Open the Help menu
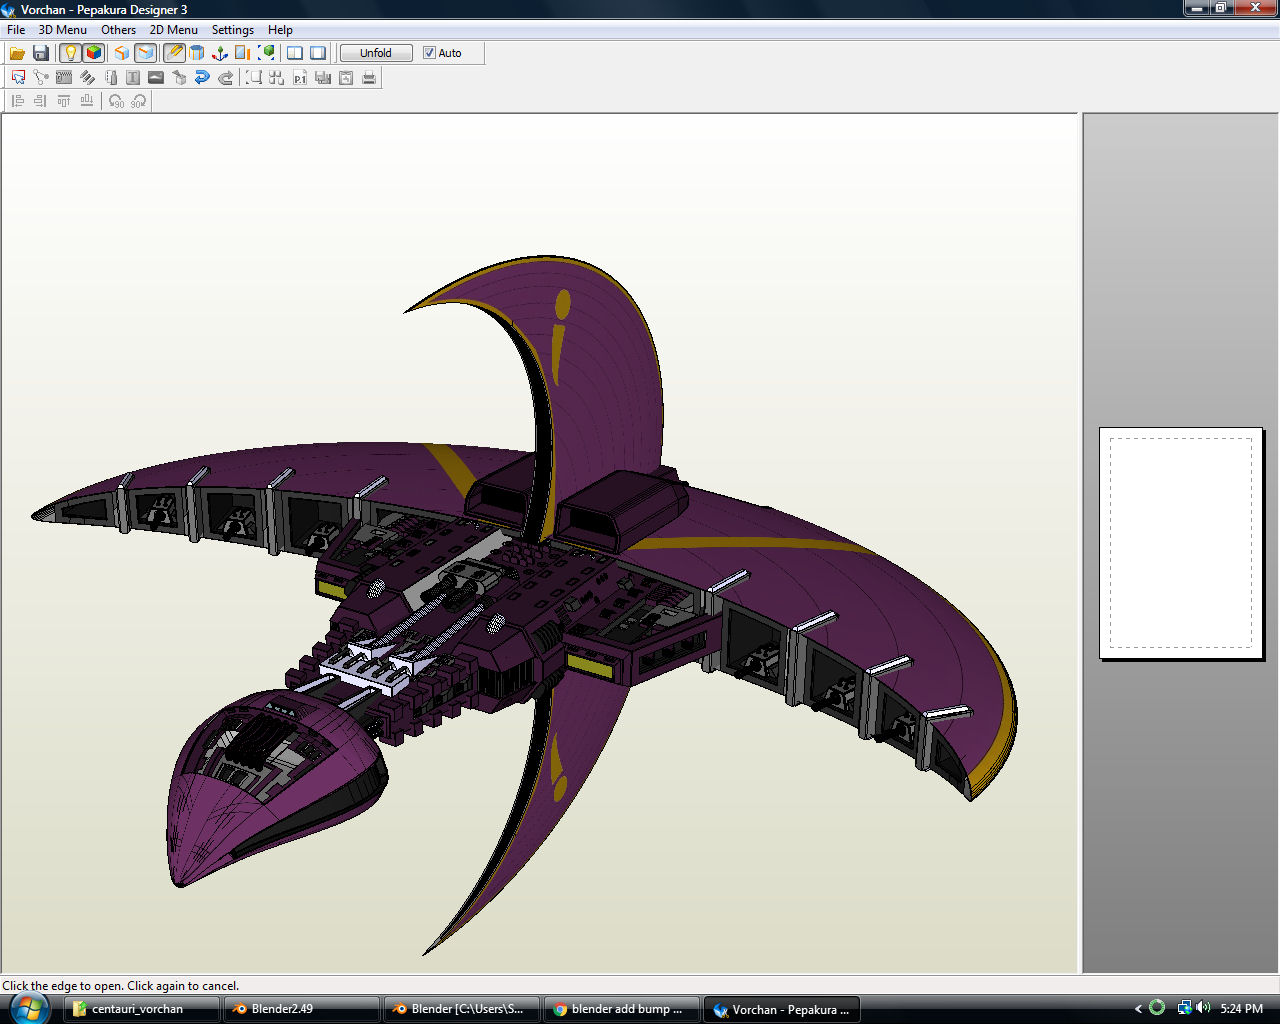 (280, 30)
